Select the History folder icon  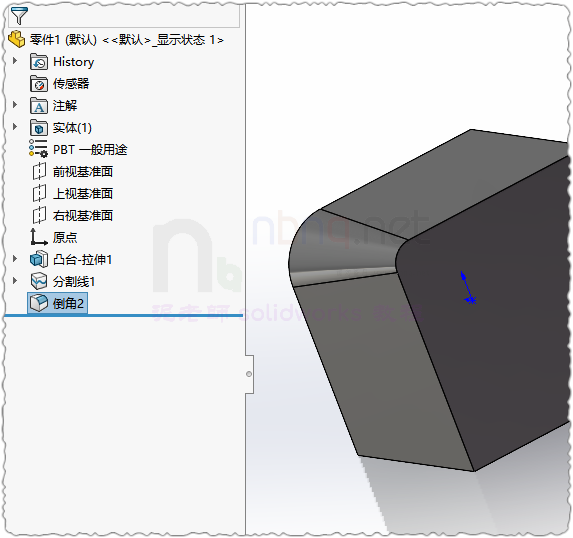tap(39, 61)
